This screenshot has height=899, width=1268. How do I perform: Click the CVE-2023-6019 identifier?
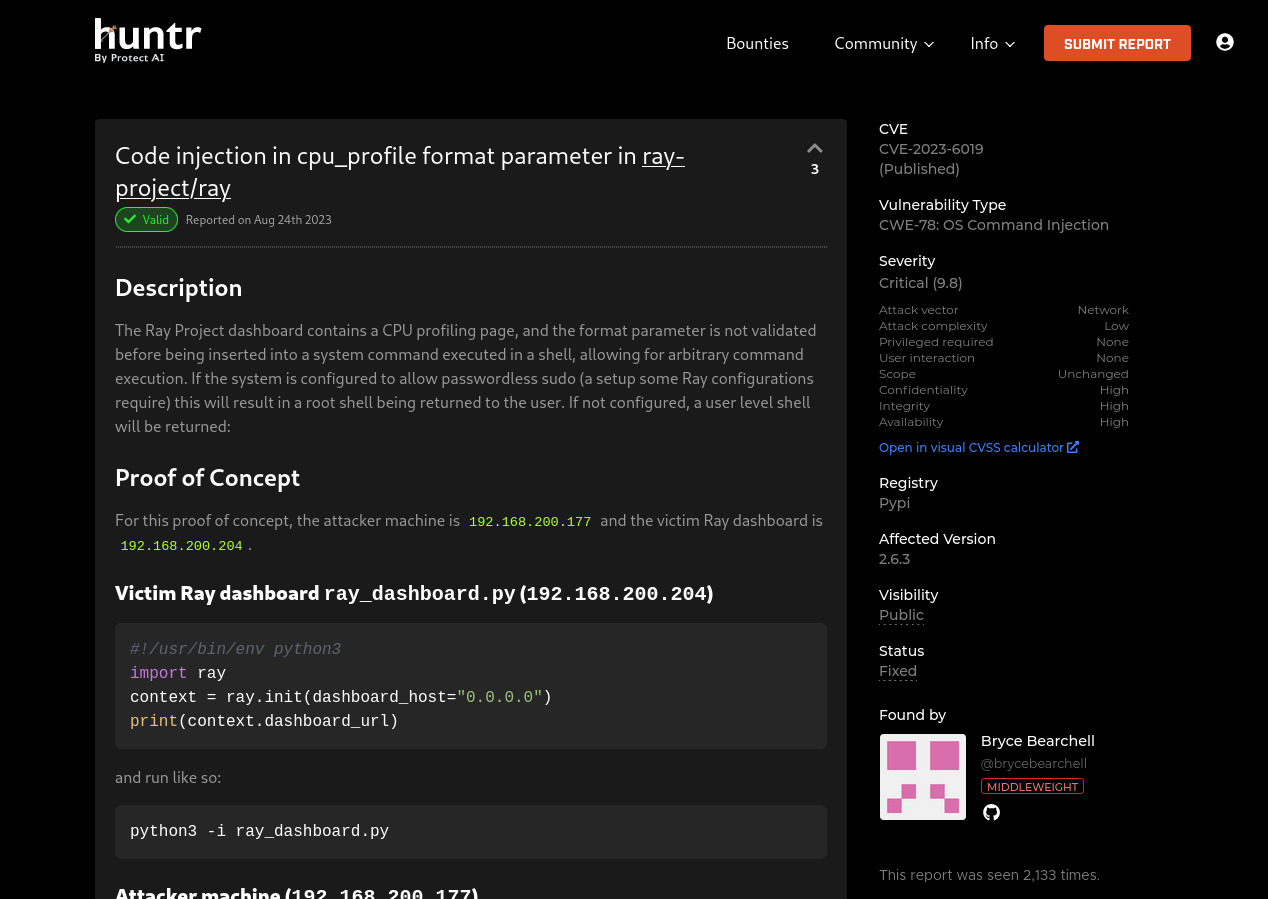coord(931,149)
